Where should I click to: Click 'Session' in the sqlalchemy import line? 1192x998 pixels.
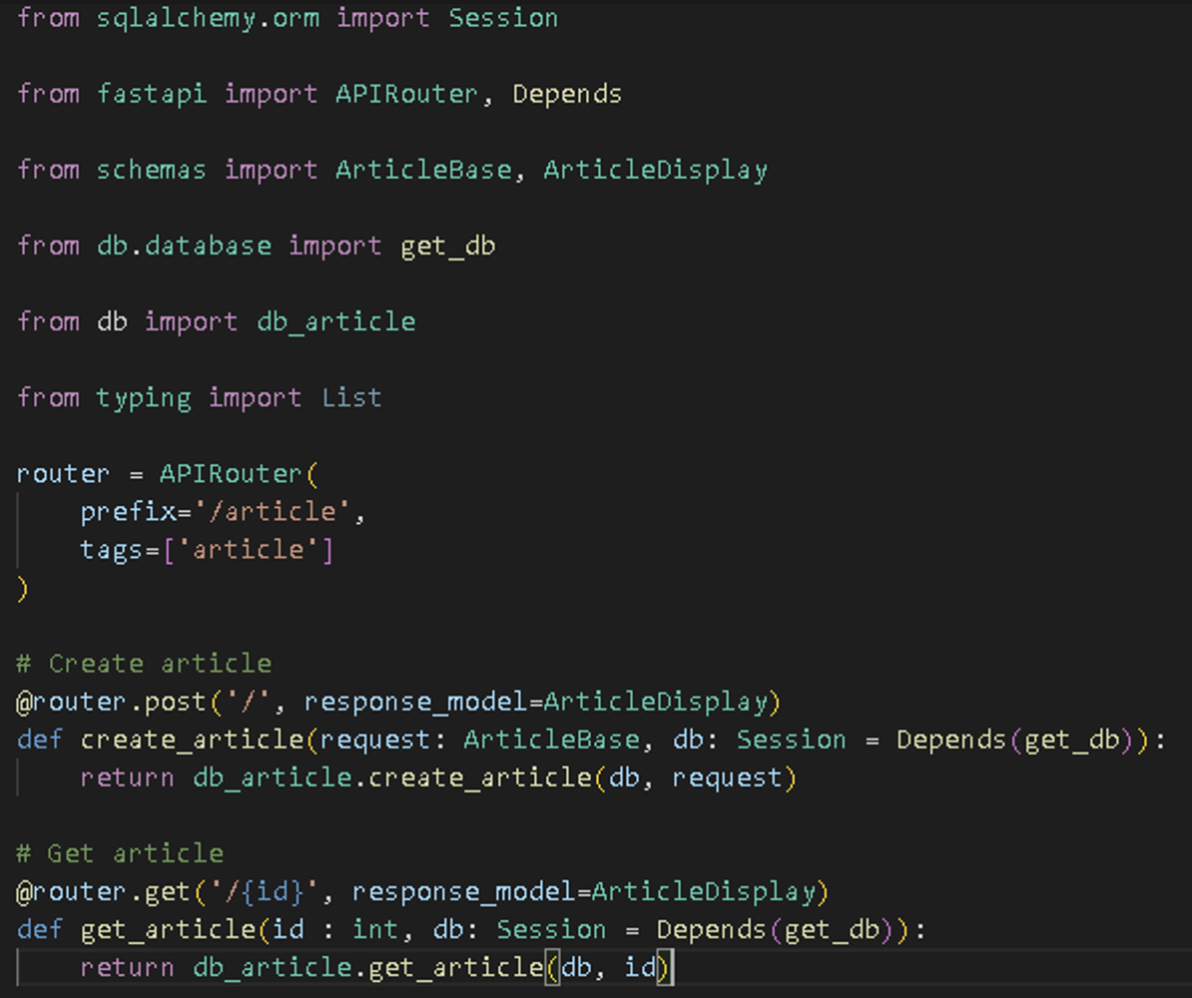pos(503,18)
